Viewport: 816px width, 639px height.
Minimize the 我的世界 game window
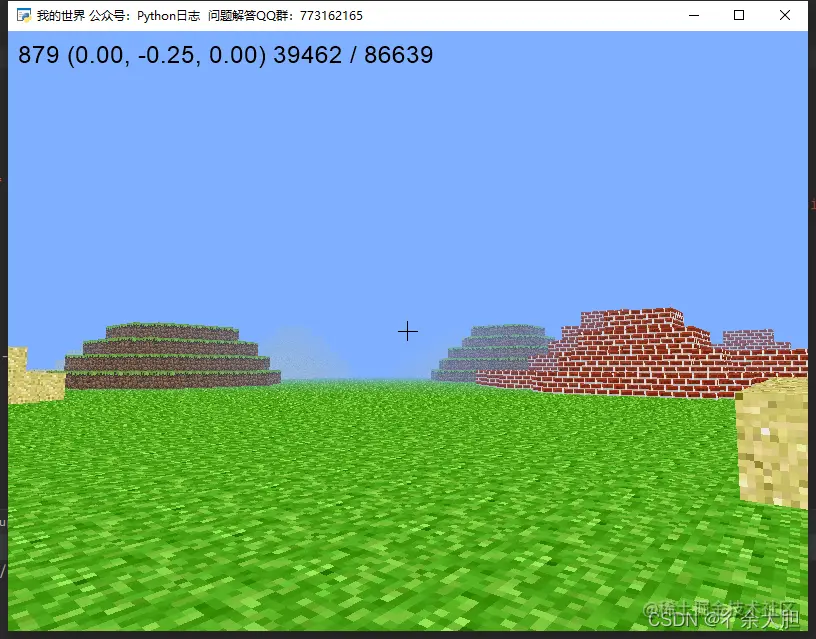click(x=694, y=16)
